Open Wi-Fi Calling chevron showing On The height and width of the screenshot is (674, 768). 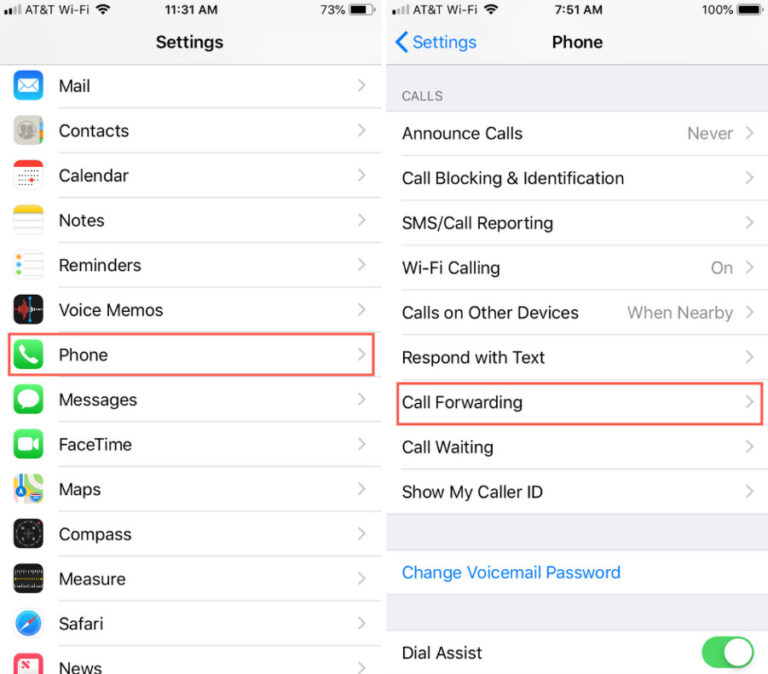coord(749,267)
